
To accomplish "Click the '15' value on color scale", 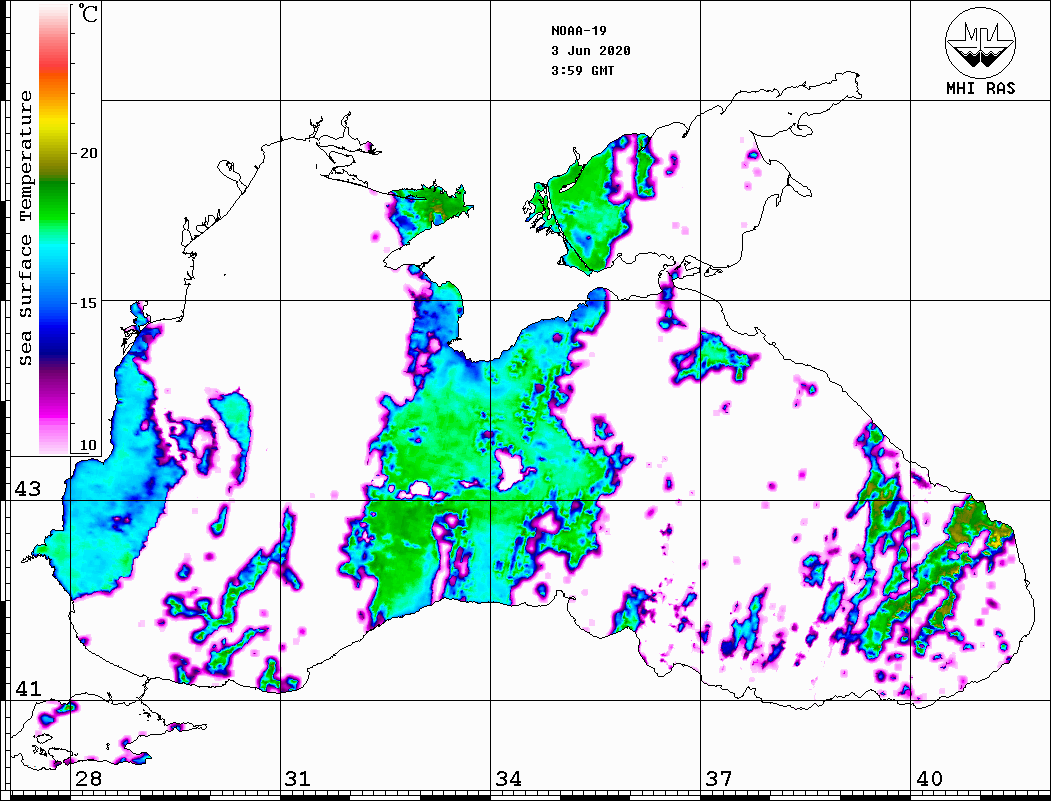I will pos(88,303).
